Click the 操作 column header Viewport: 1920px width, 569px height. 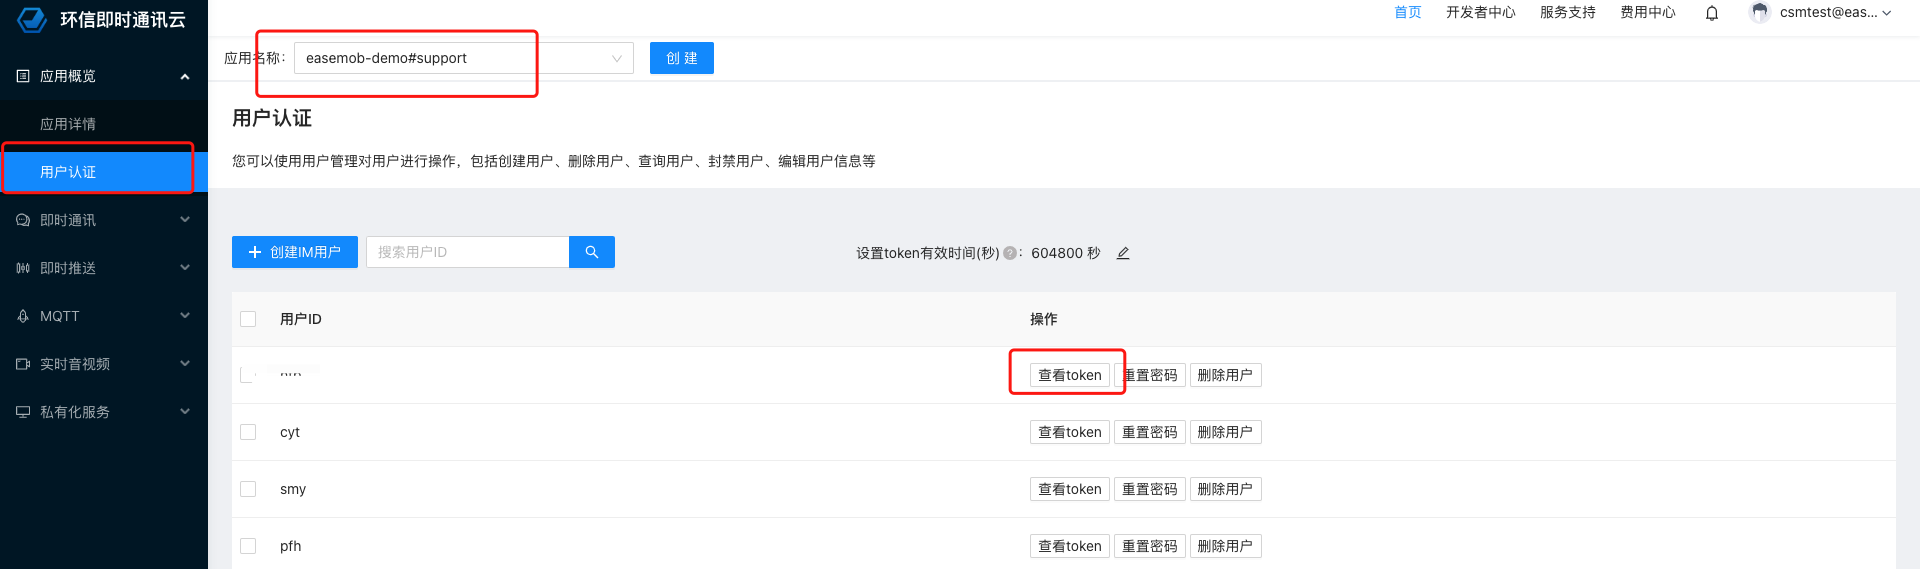pyautogui.click(x=1044, y=319)
